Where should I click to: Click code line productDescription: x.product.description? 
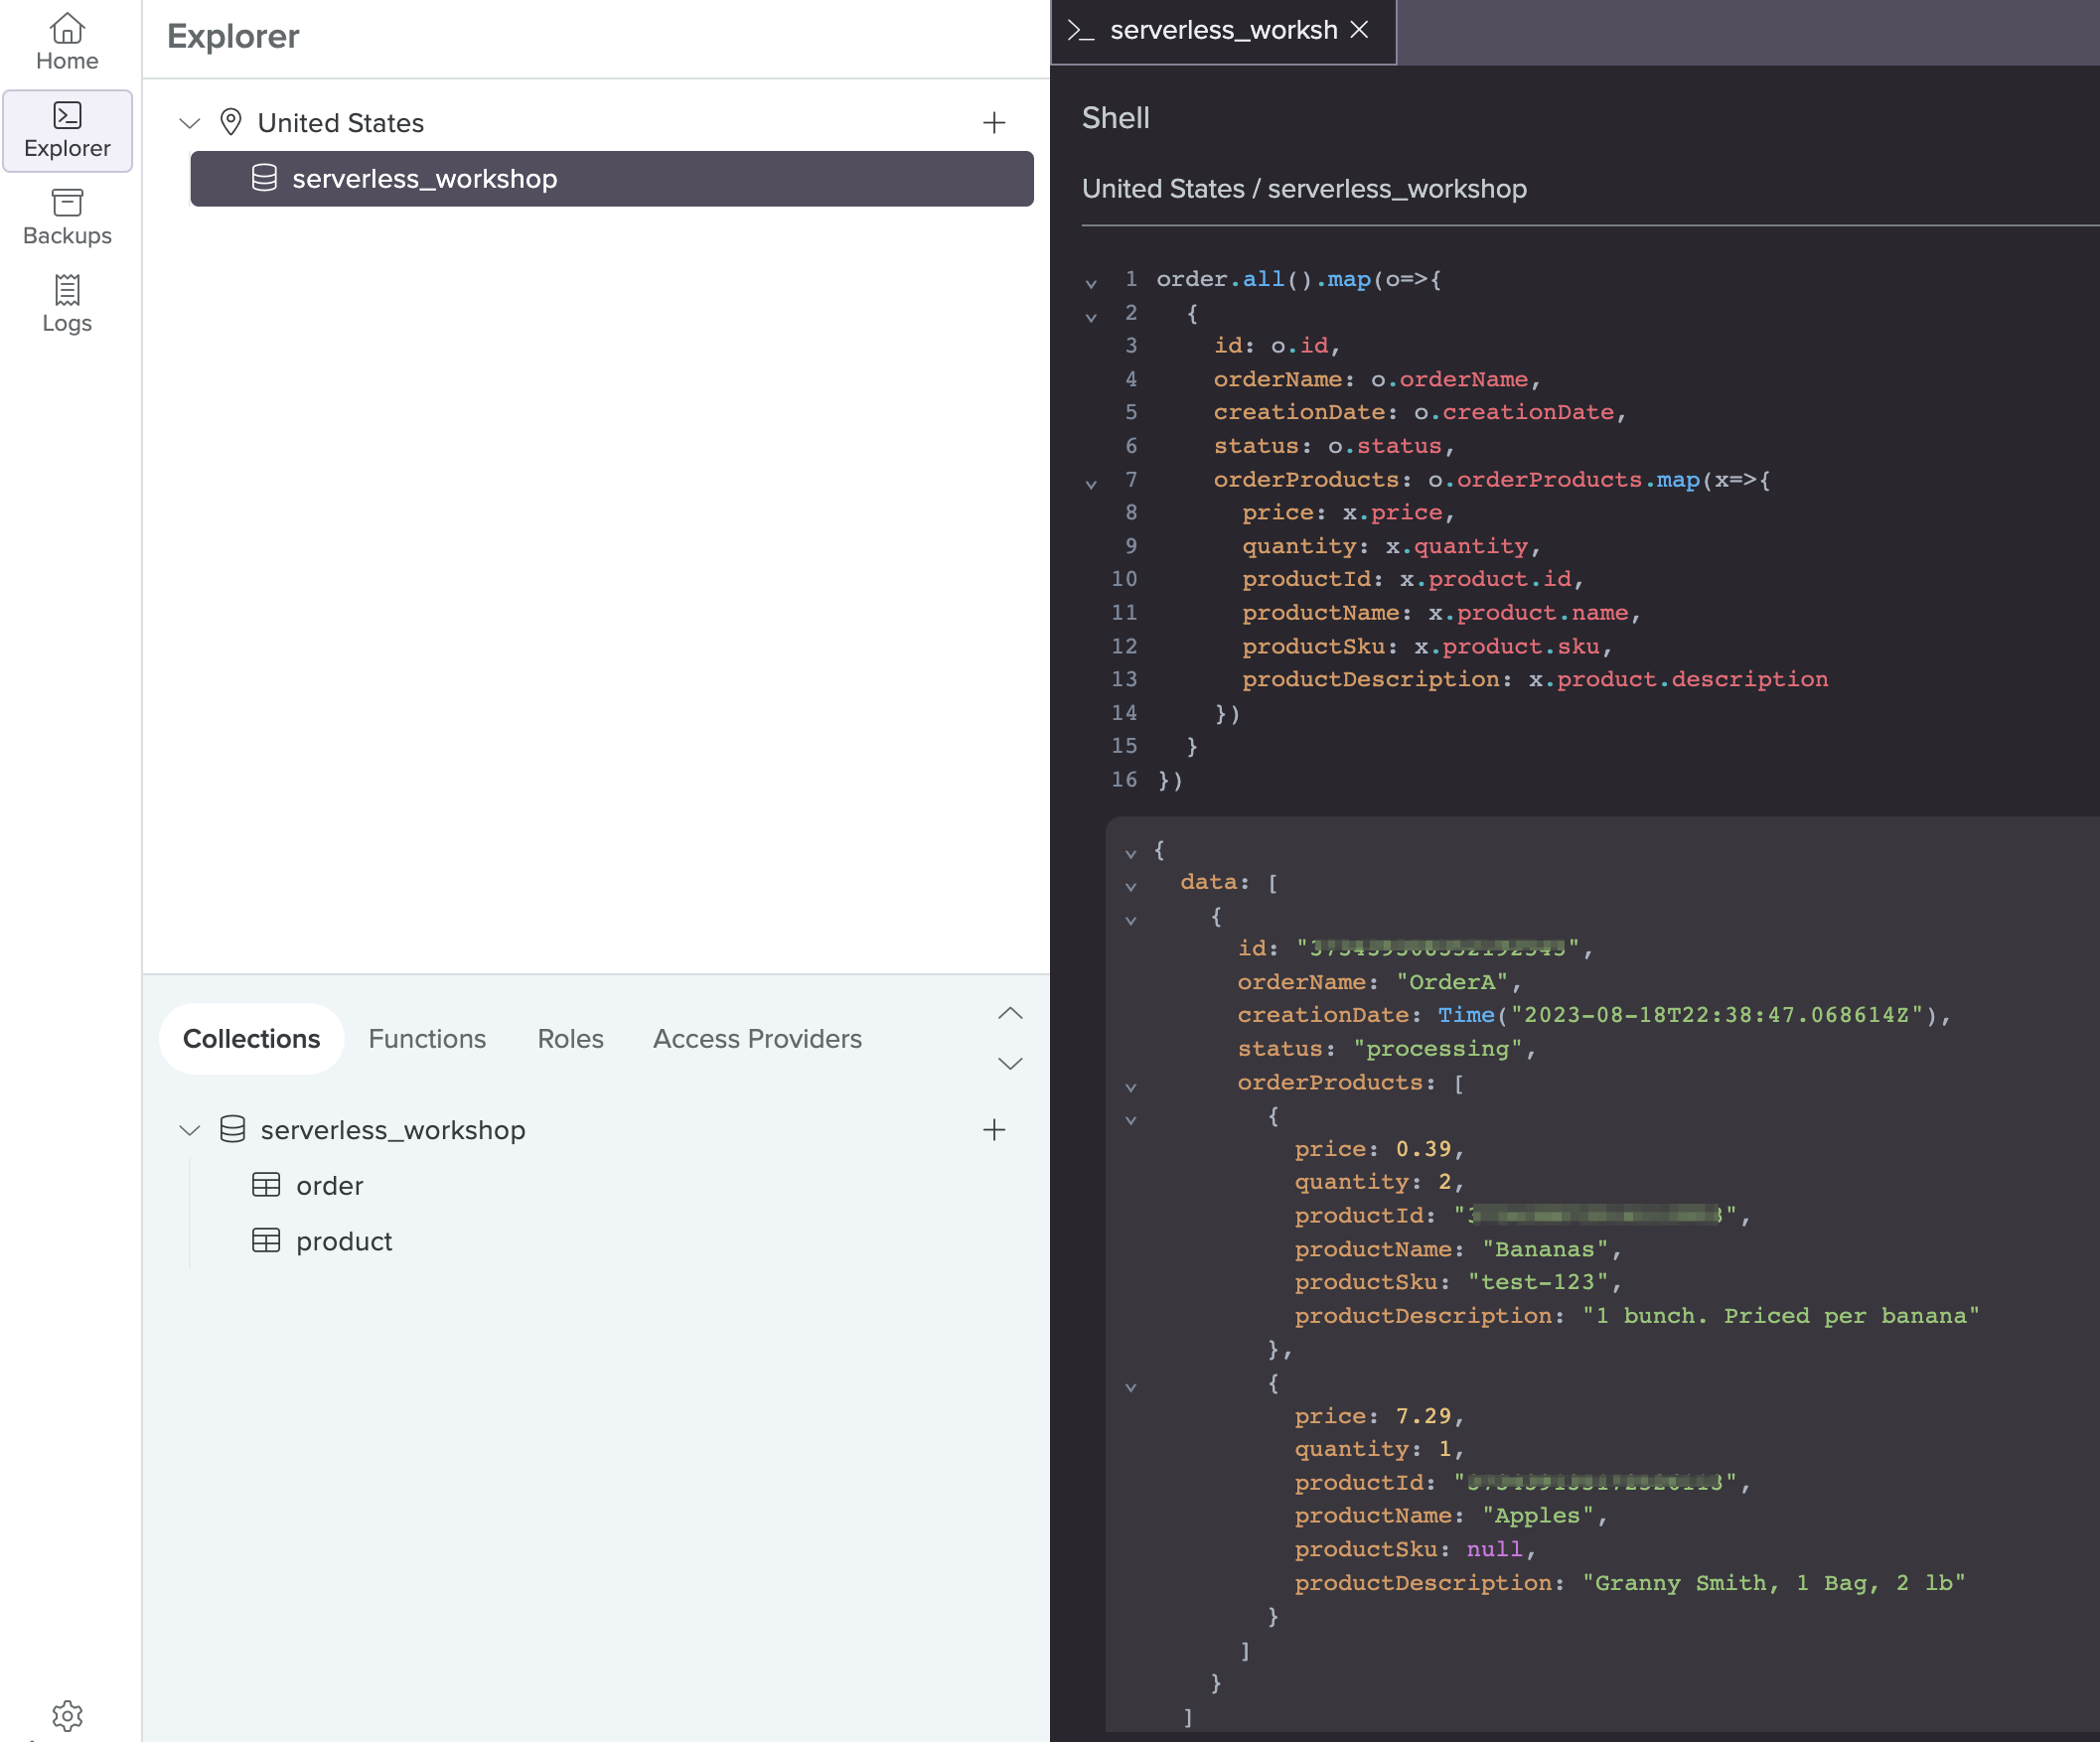click(1535, 679)
